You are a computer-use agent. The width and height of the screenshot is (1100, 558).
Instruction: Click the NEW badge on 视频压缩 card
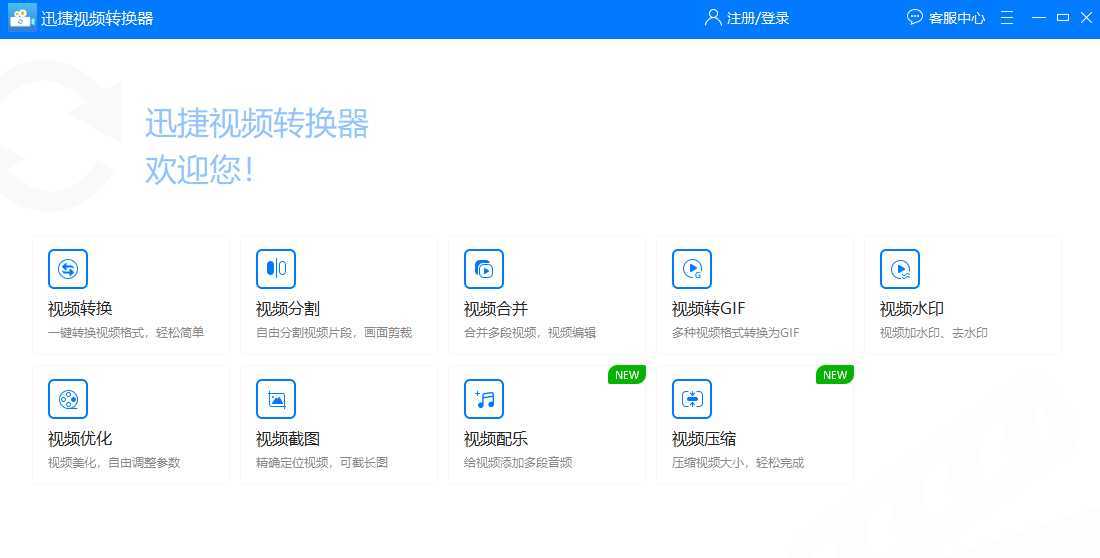click(x=835, y=375)
